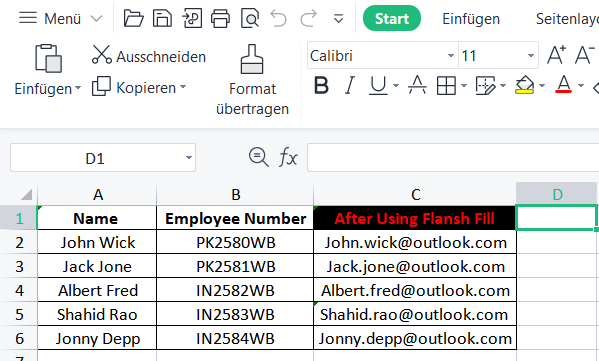Click the John Wick cell

97,242
